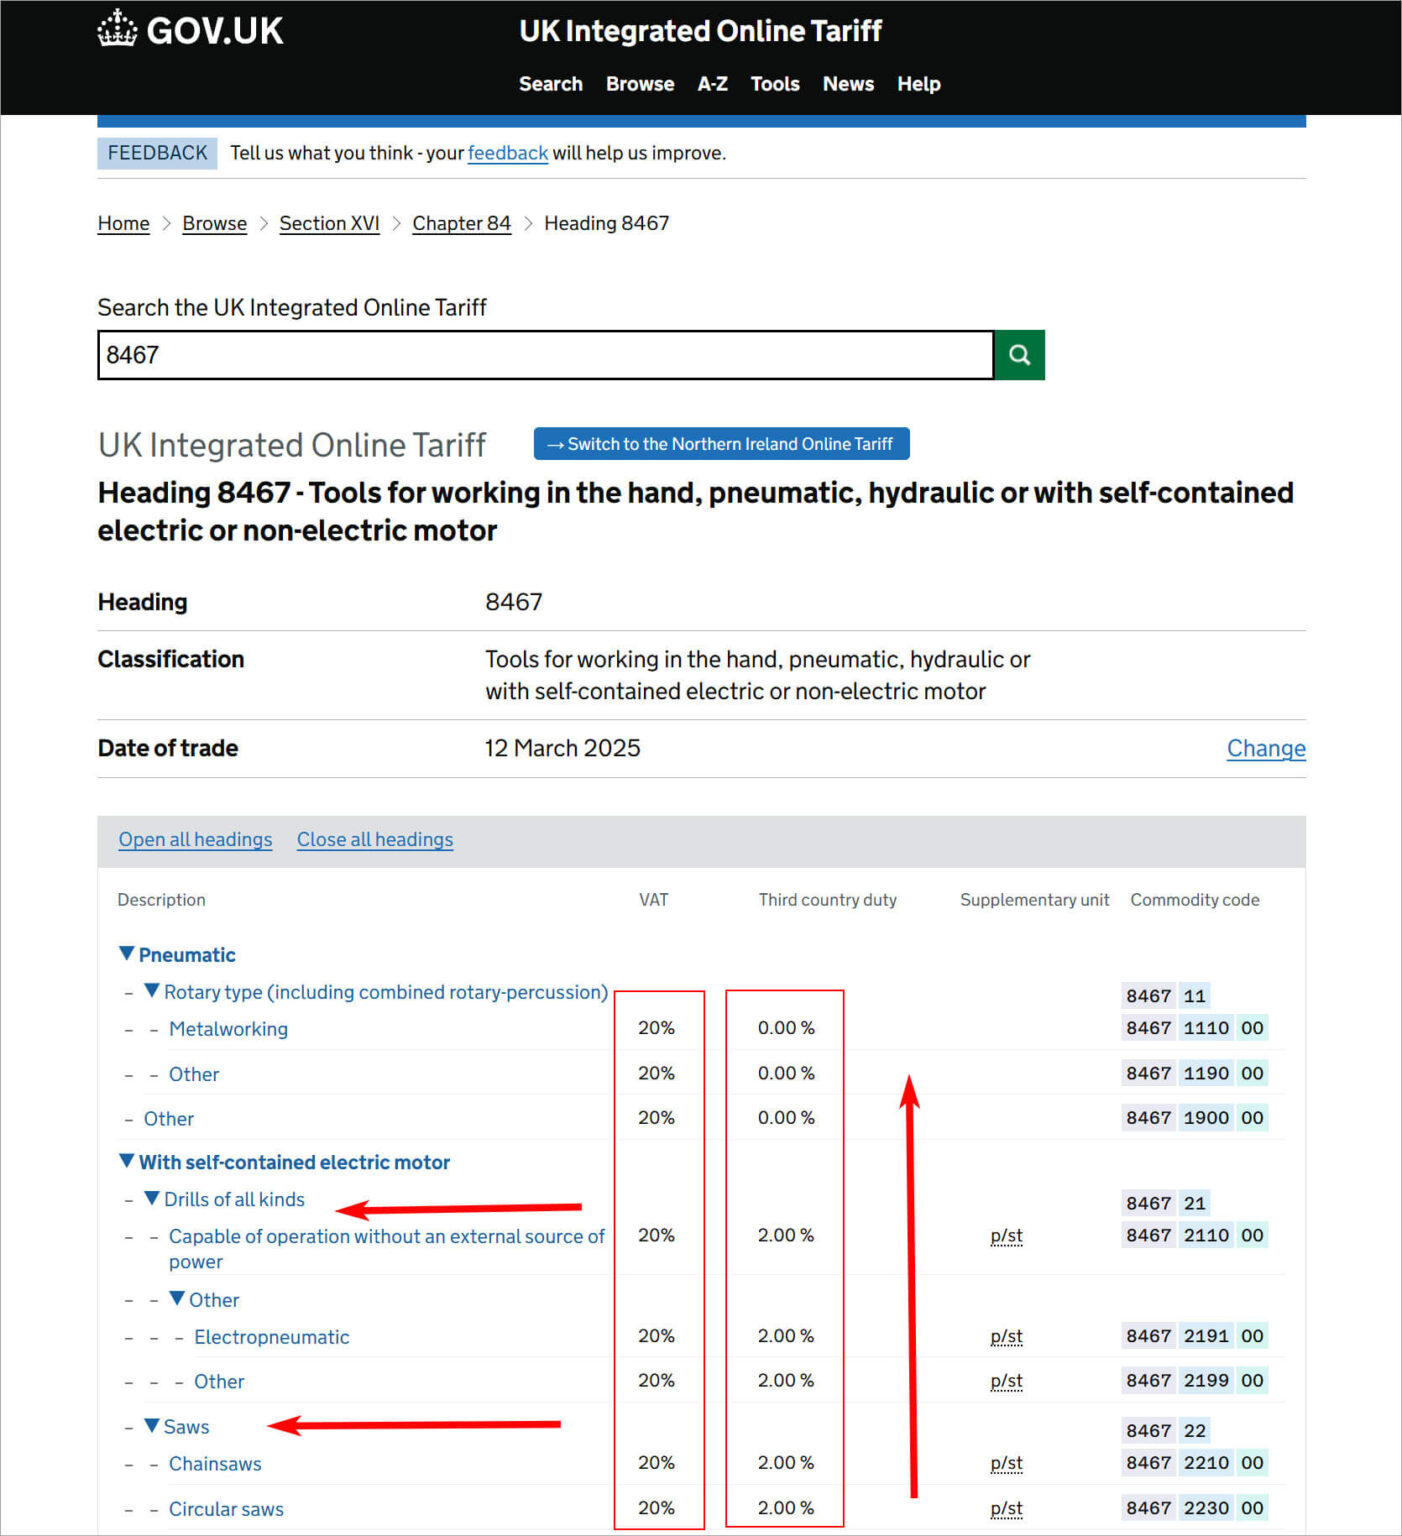Open Capable of operation without external power link
Screen dimensions: 1402x1536
pos(386,1249)
